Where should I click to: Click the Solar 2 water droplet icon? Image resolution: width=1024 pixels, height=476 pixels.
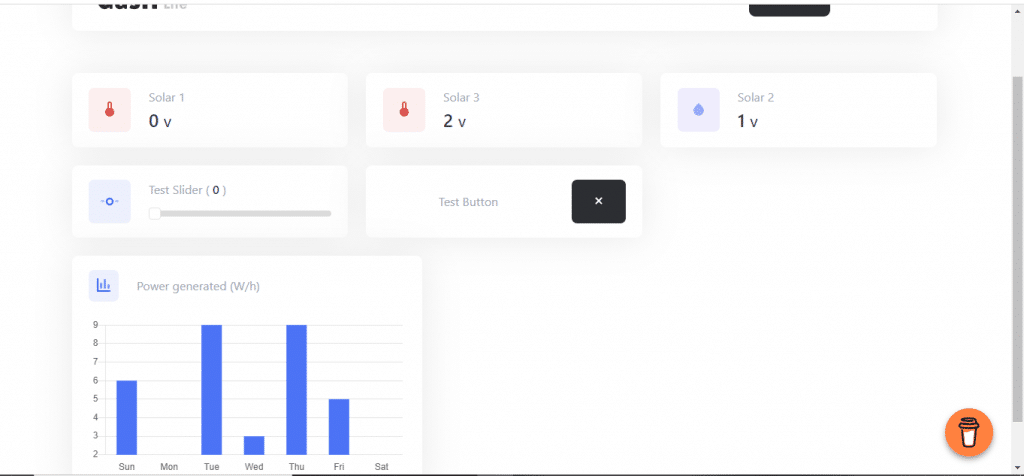(x=698, y=110)
